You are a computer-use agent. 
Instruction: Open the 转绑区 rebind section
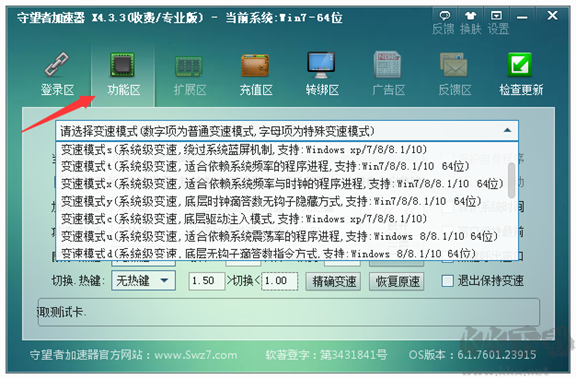pyautogui.click(x=322, y=75)
